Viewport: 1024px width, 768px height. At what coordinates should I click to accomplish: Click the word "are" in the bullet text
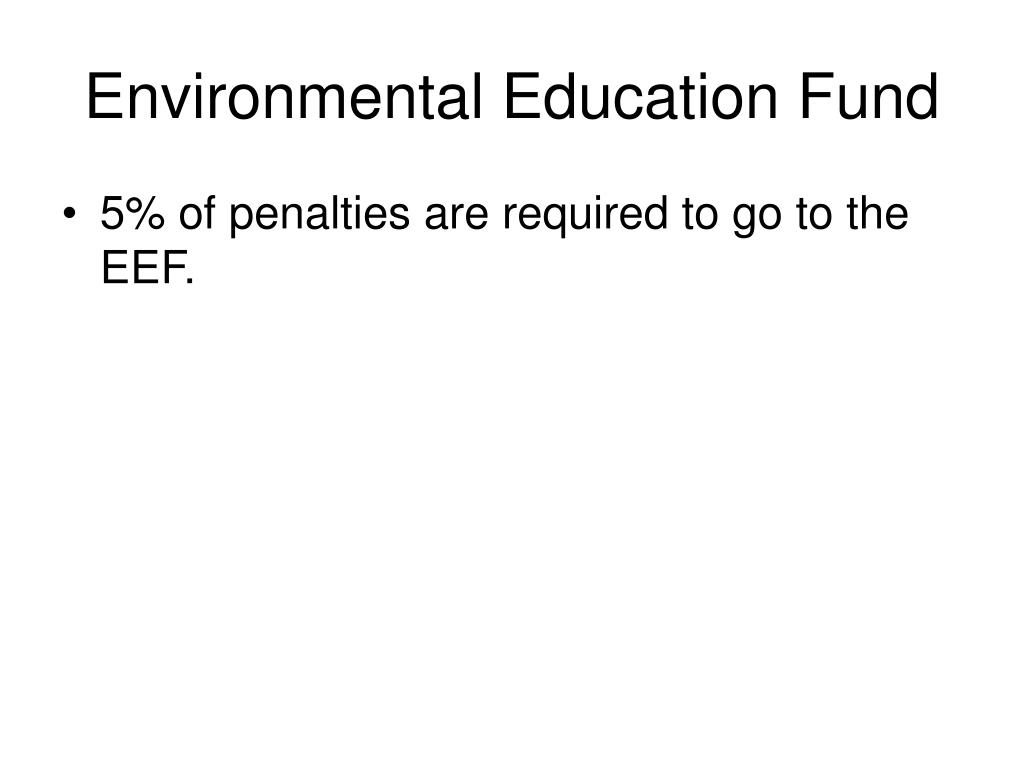tap(456, 218)
